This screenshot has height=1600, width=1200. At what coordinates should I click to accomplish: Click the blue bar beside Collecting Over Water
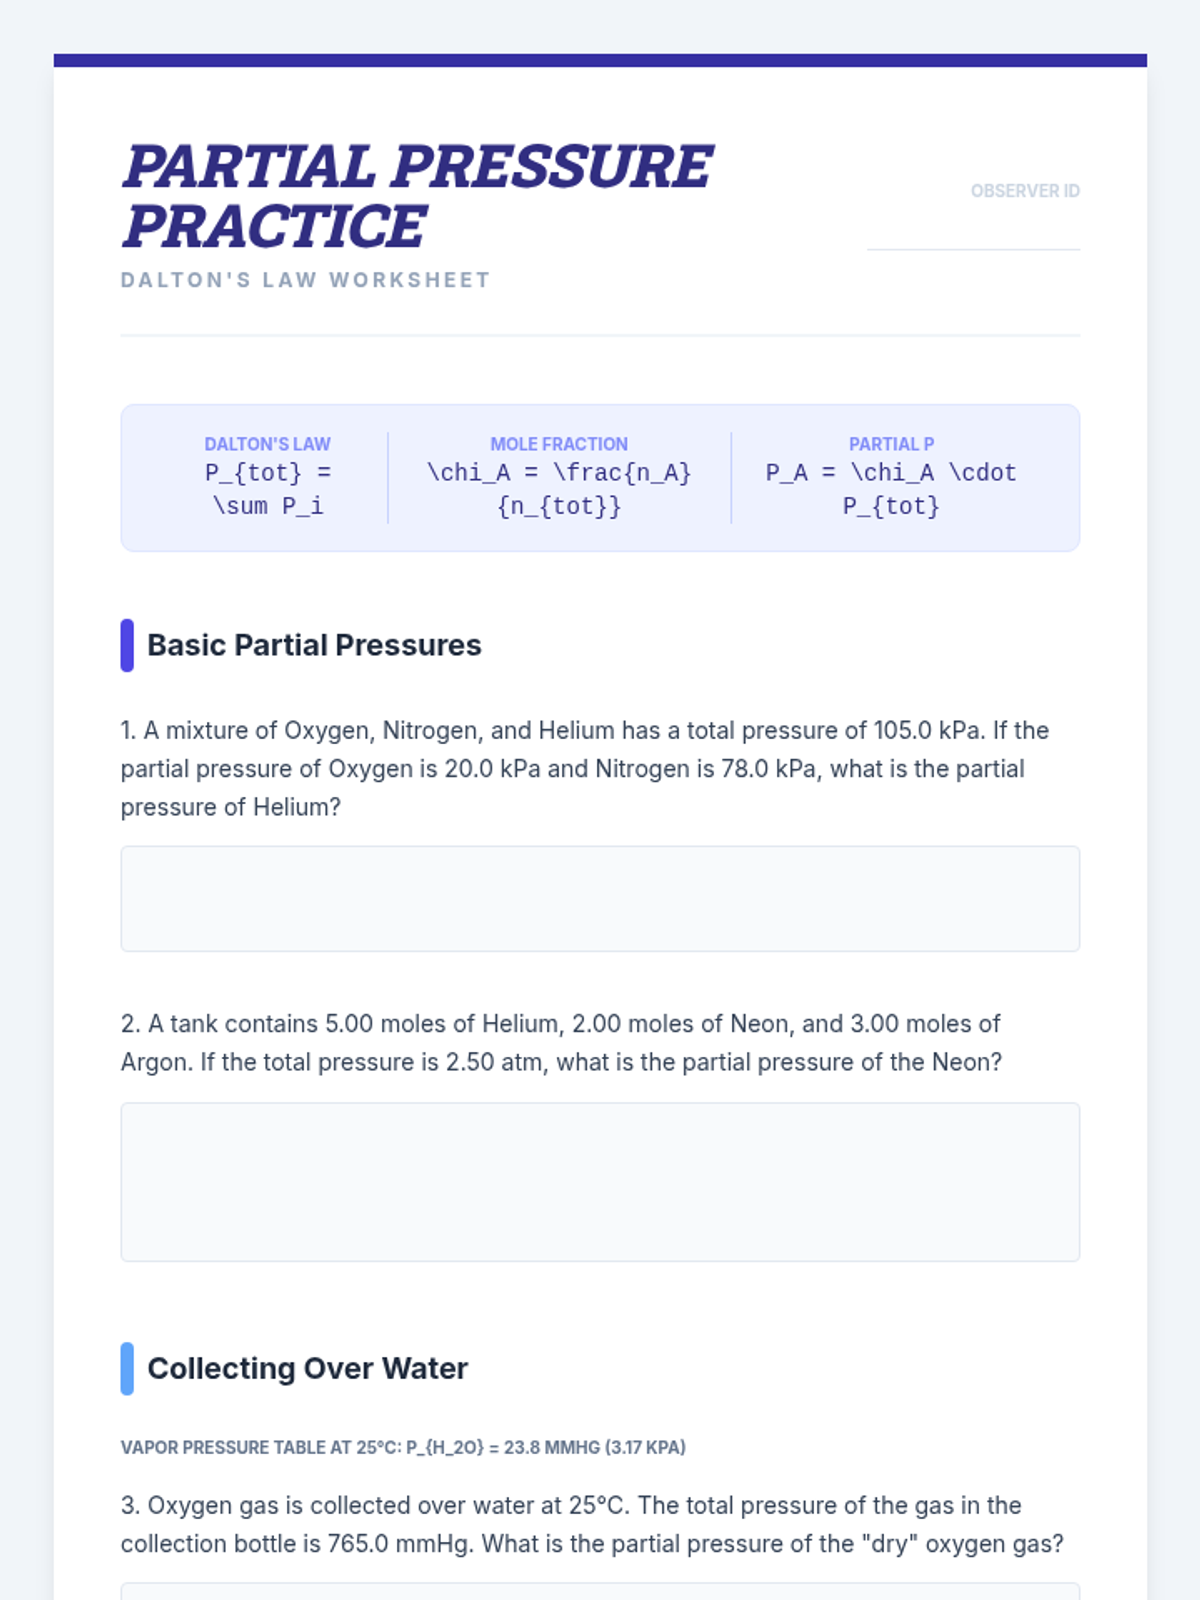[127, 1368]
